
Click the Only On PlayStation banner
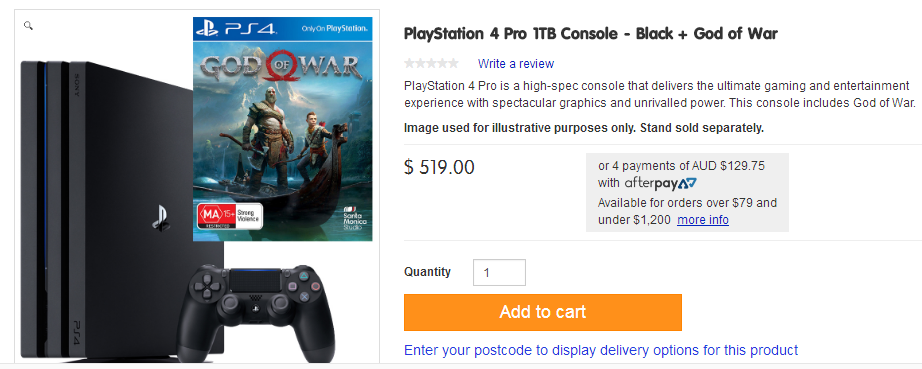[x=335, y=28]
